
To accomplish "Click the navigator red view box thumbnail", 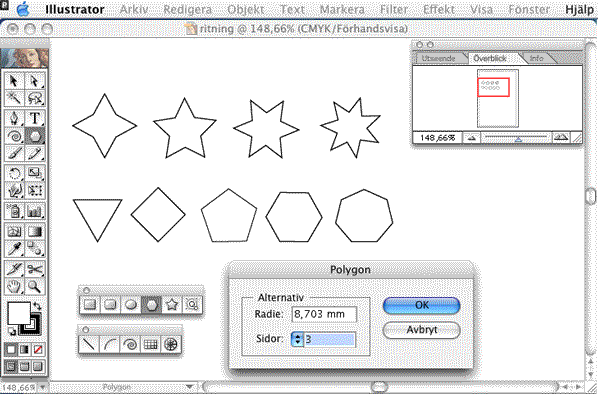I will [x=494, y=87].
